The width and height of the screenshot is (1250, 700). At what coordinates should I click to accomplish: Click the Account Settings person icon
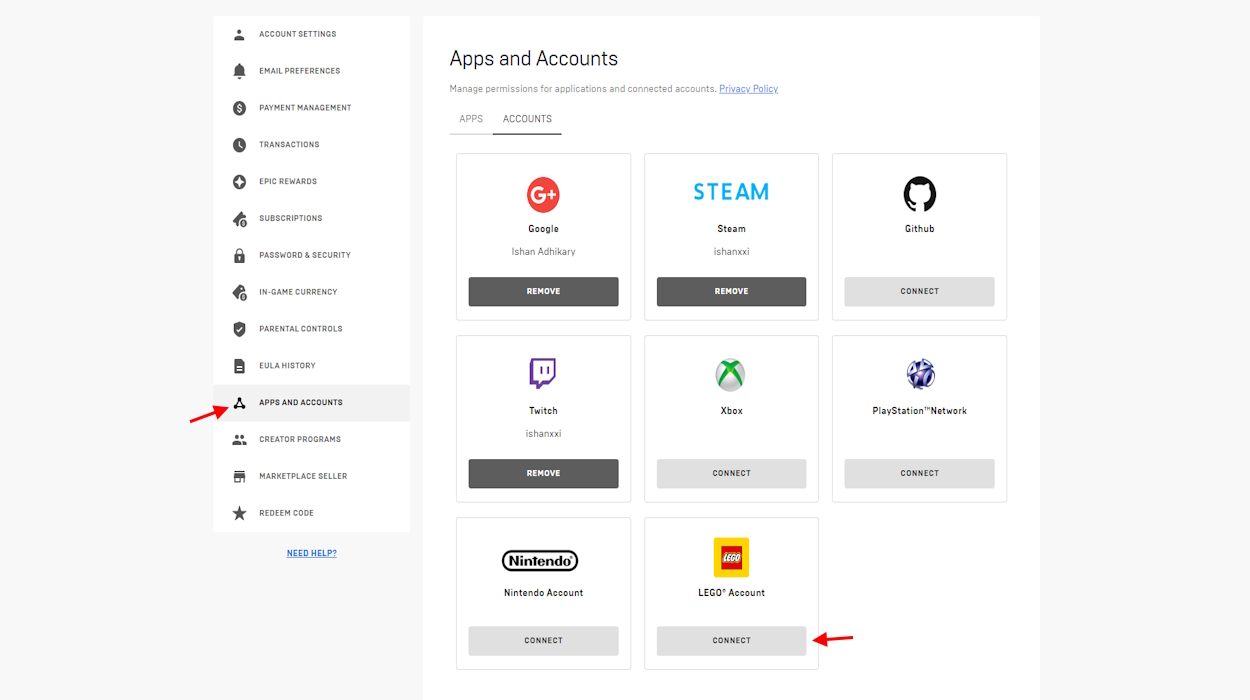(x=239, y=34)
